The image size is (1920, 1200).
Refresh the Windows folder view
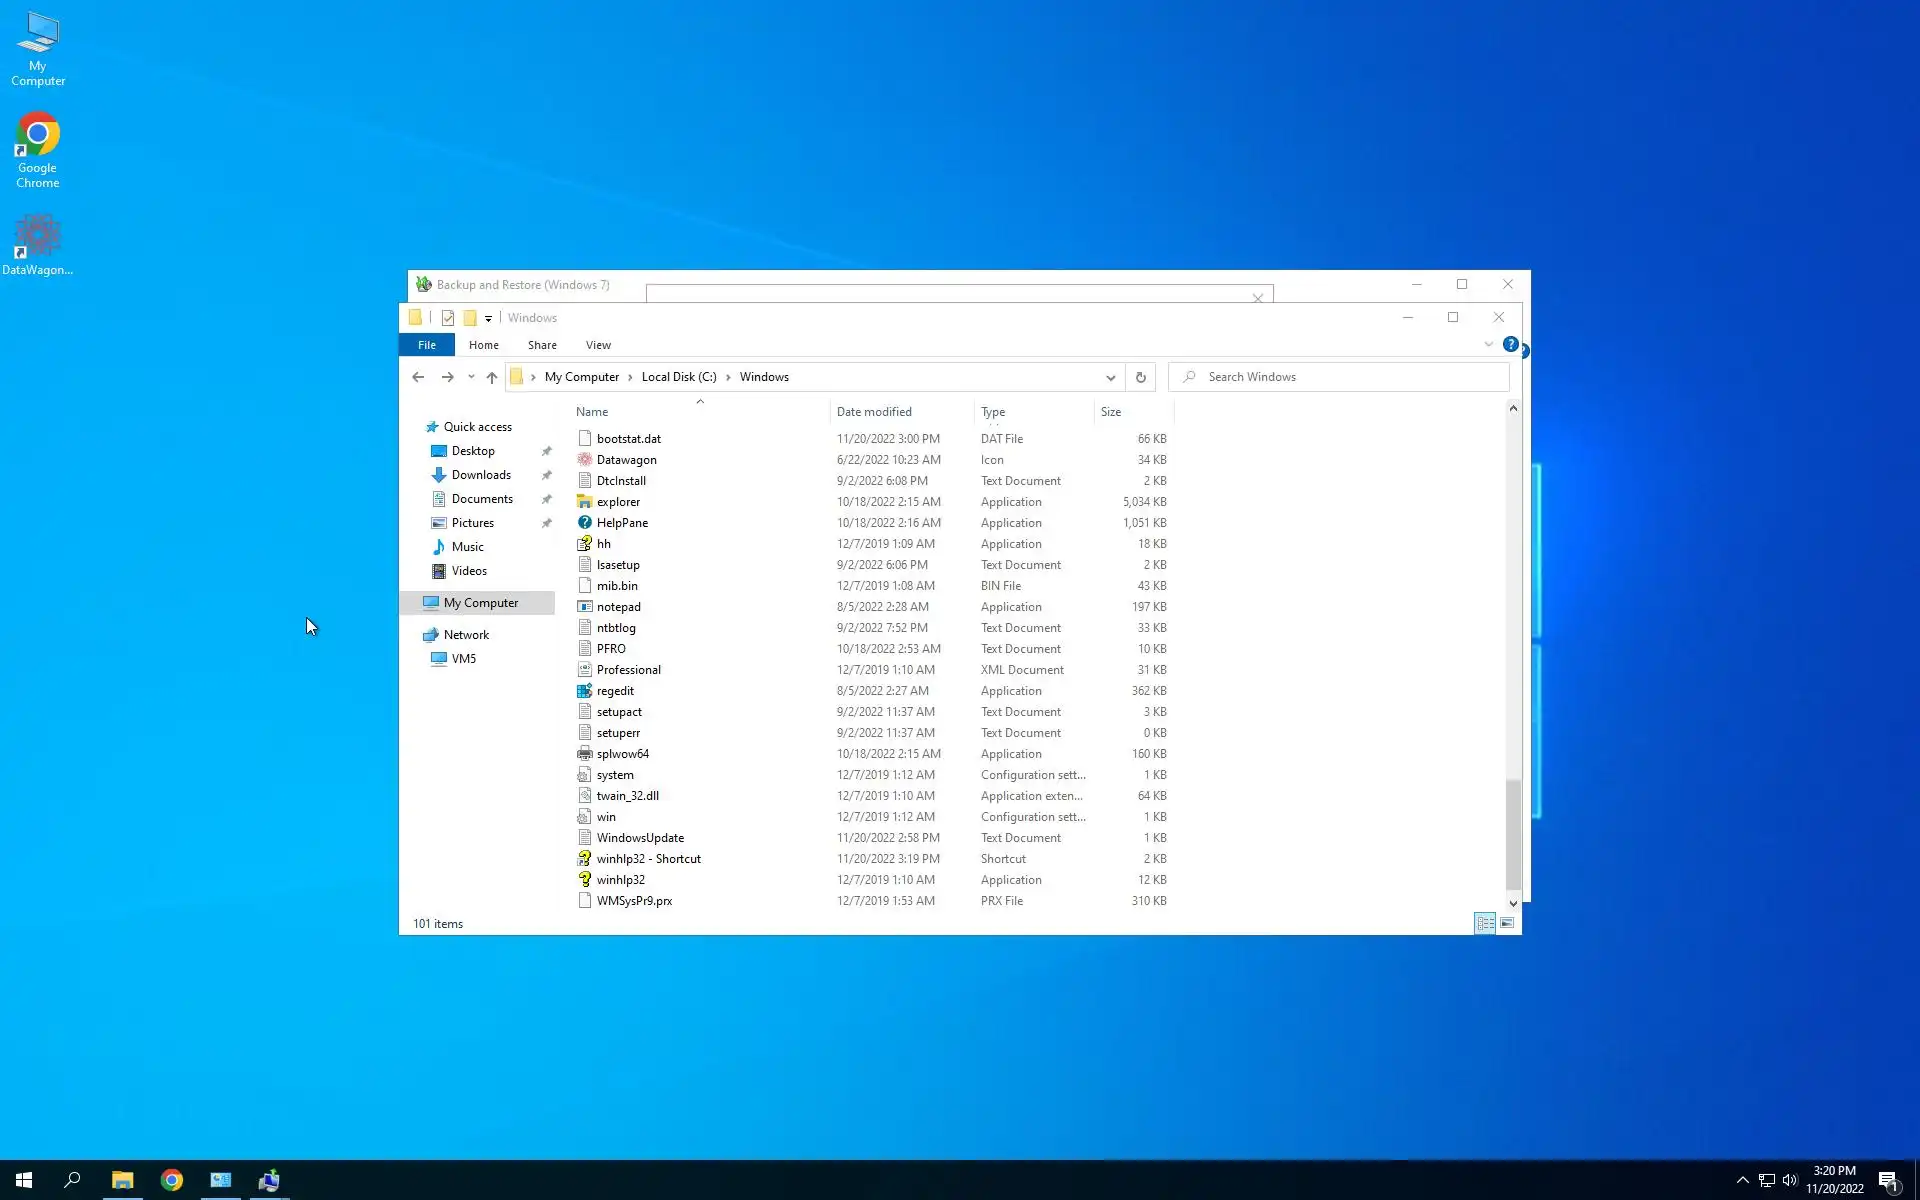(1140, 377)
